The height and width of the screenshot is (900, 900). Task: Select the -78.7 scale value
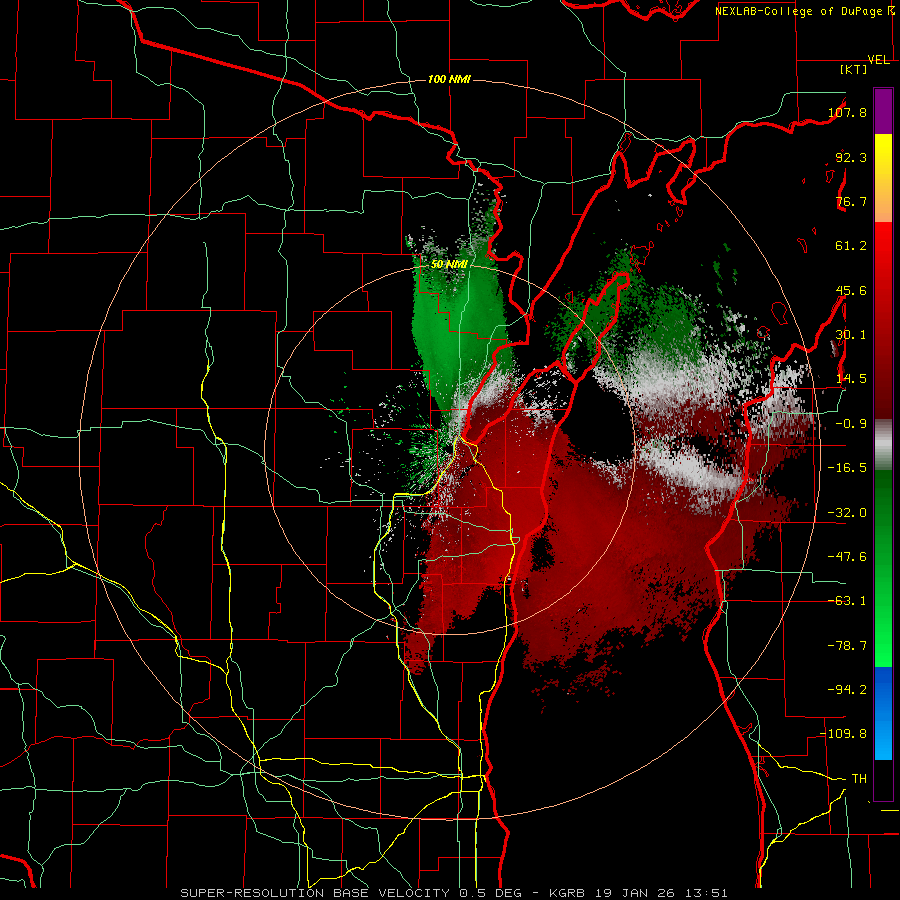click(847, 646)
